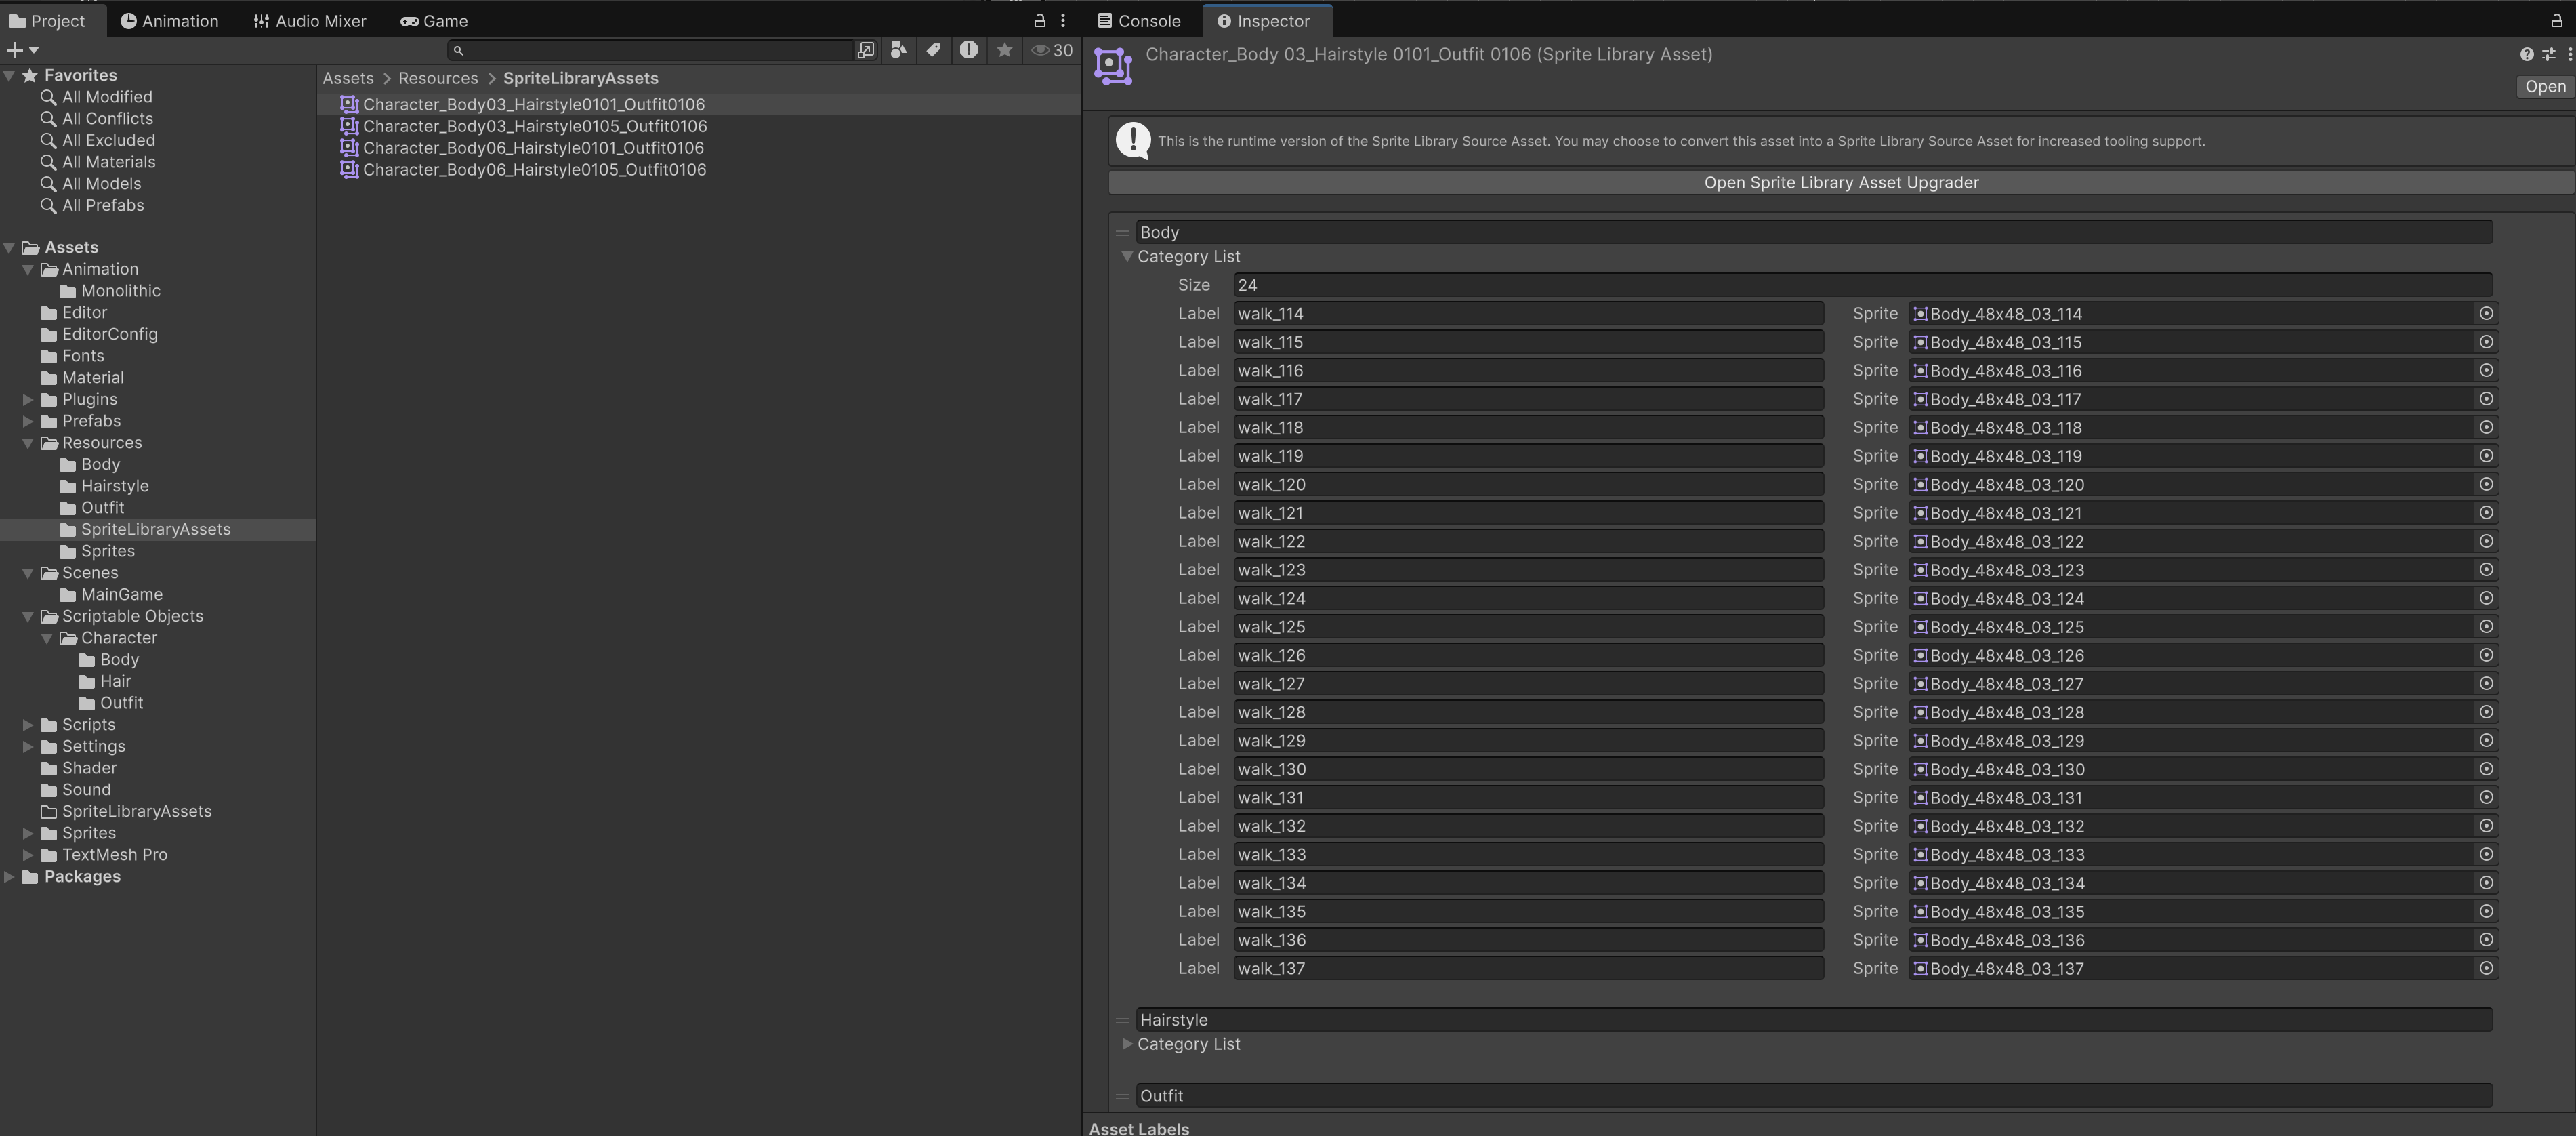The image size is (2576, 1136).
Task: Expand the Plugins folder arrow
Action: tap(28, 399)
